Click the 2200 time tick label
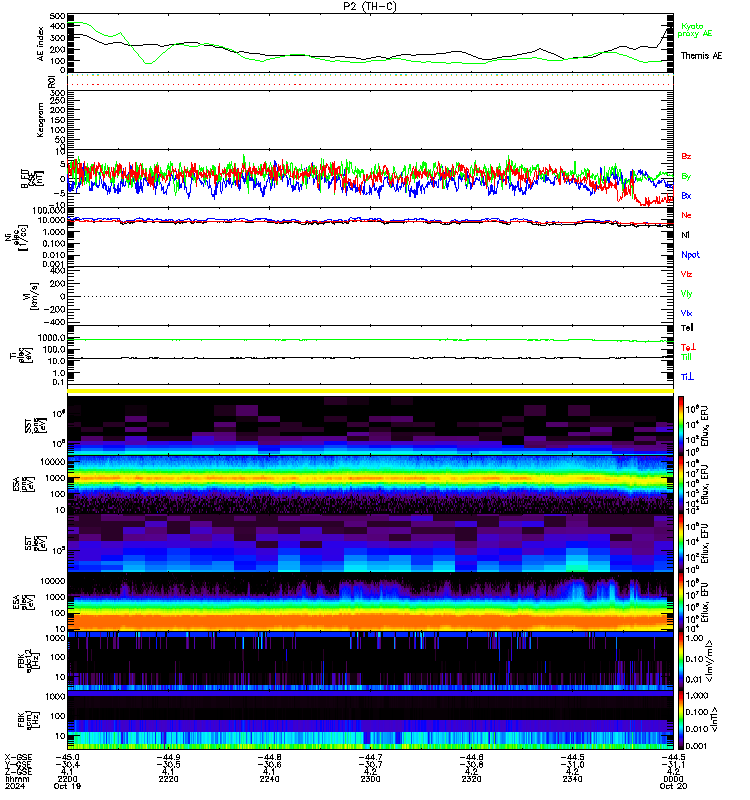This screenshot has width=750, height=800. click(x=67, y=779)
